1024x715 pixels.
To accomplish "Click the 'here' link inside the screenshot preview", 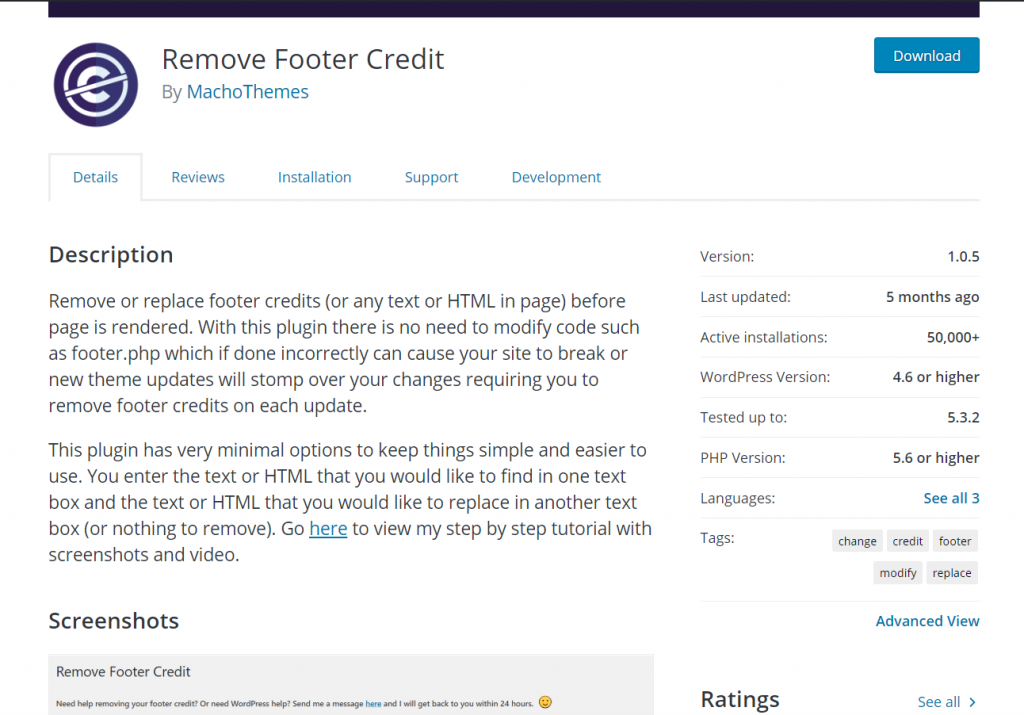I will click(373, 703).
